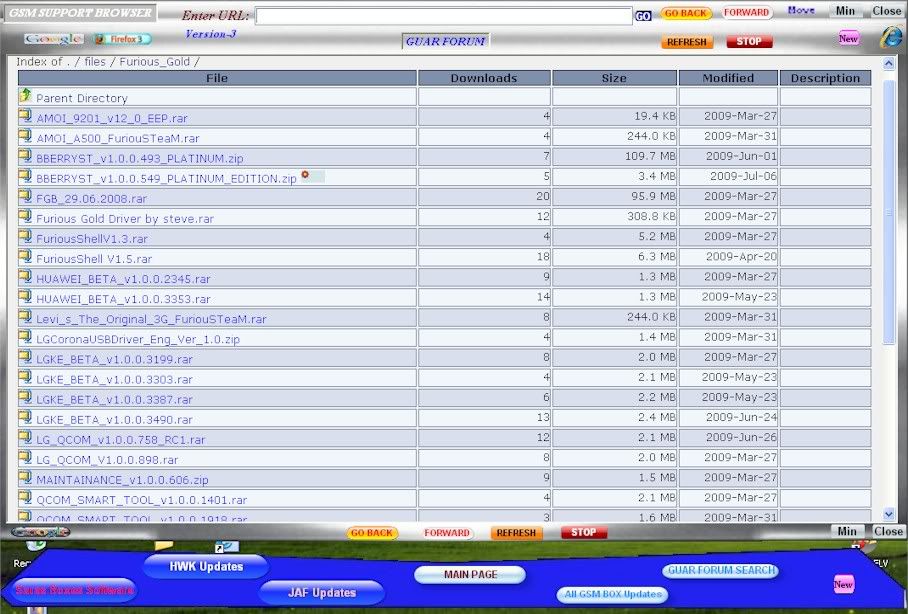This screenshot has height=614, width=908.
Task: Click the file icon for AMOI_9201_v12_0_EEP.rar
Action: pyautogui.click(x=25, y=116)
